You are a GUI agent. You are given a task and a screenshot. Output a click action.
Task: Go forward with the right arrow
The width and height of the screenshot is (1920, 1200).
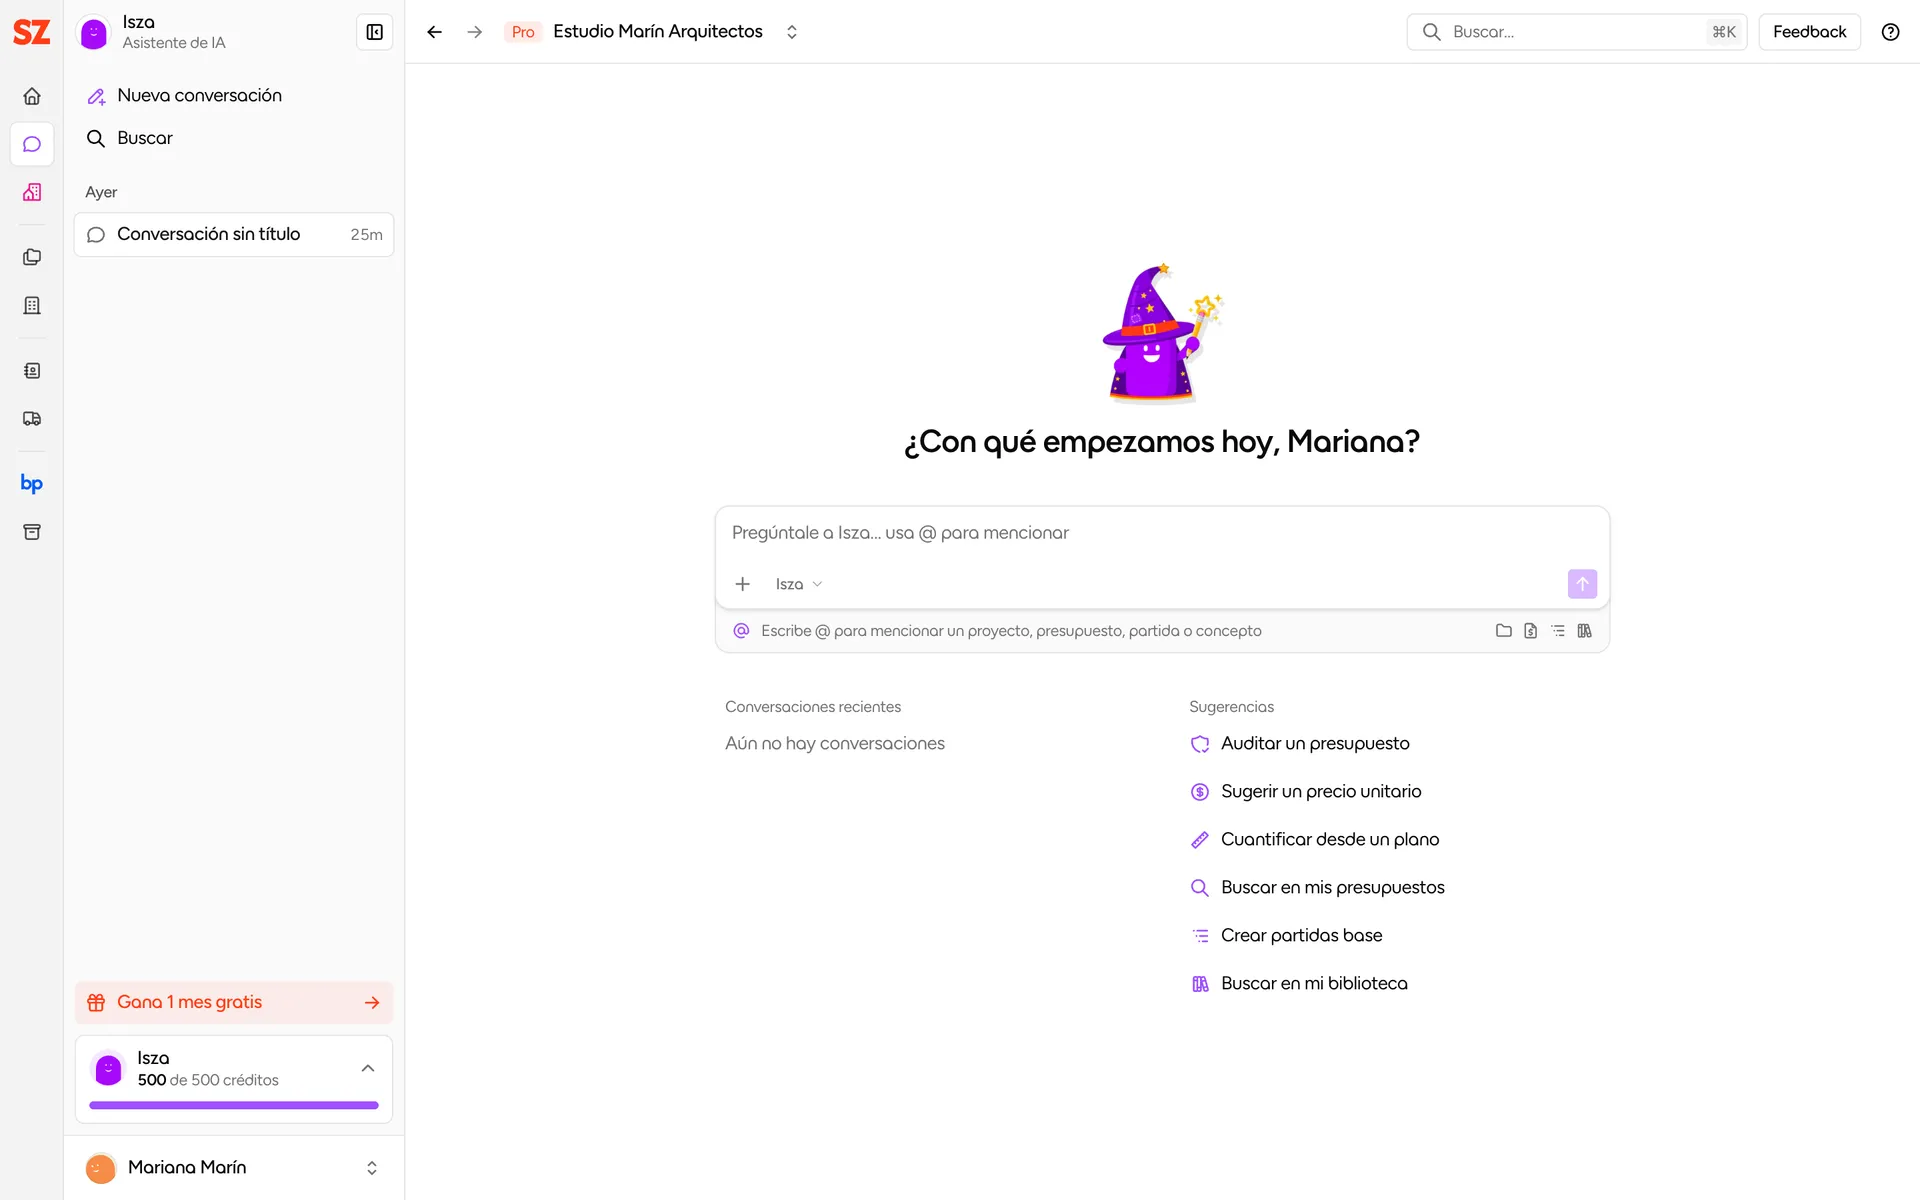[x=475, y=32]
